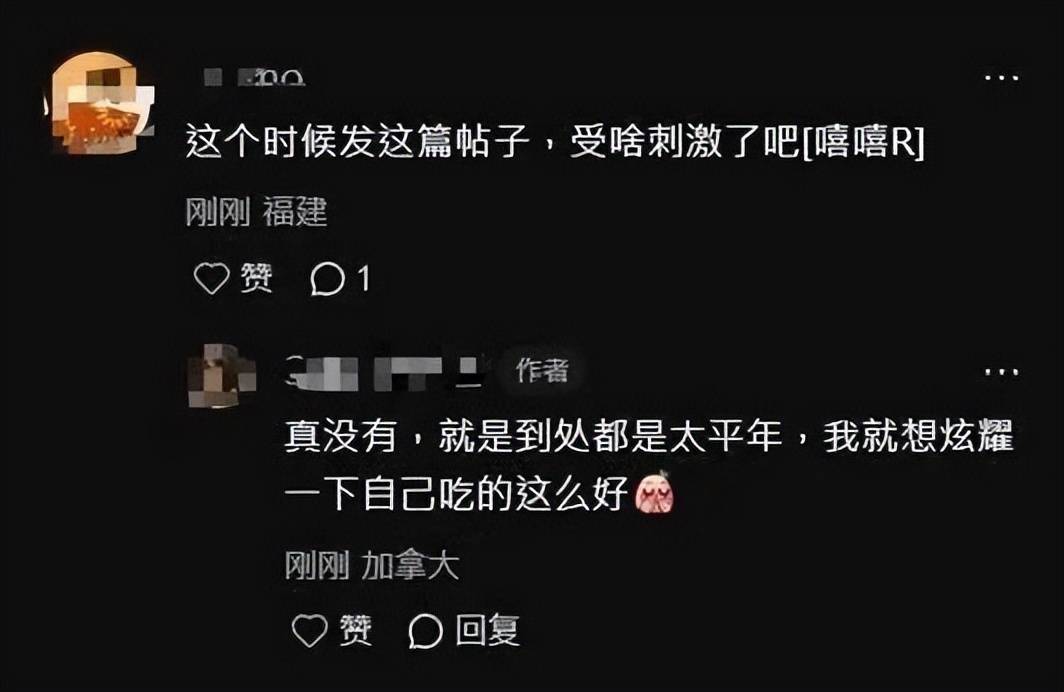
Task: Open the three-dot menu on the author's reply
Action: (1002, 372)
